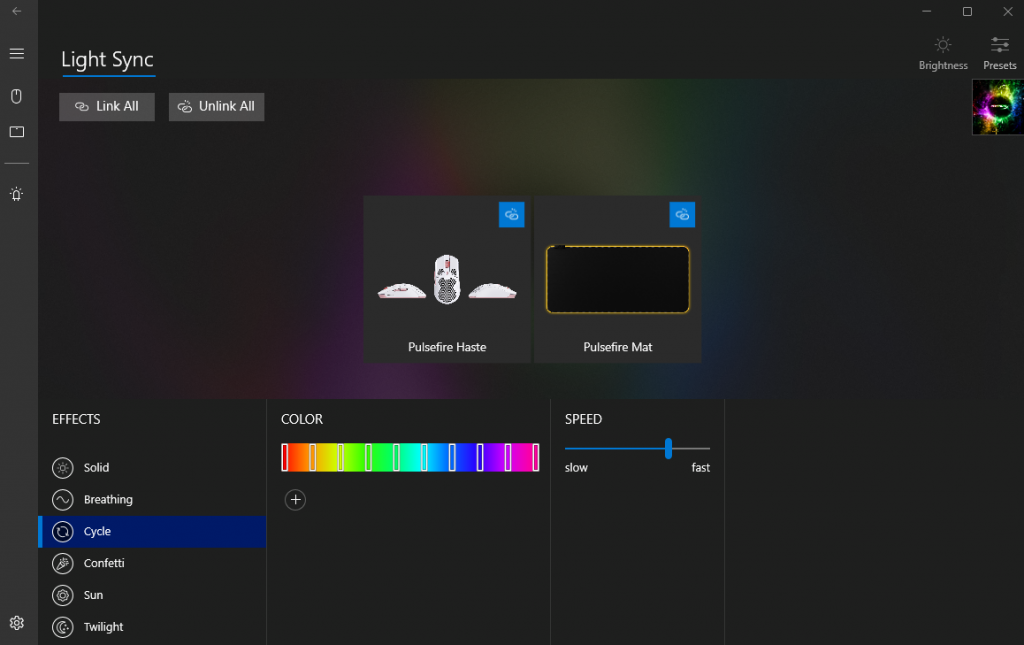Choose the Confetti effect
Screen dimensions: 1024x645
103,563
